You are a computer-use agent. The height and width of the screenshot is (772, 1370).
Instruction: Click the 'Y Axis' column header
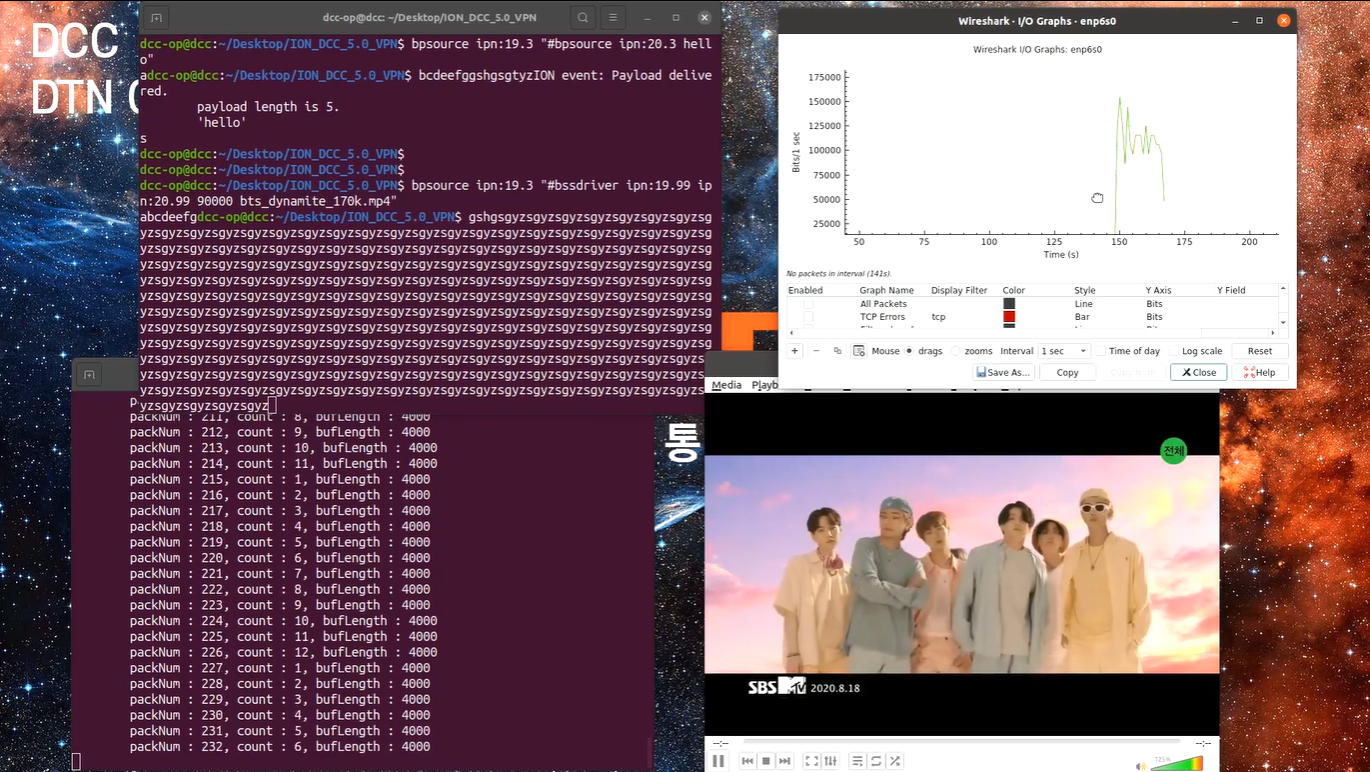(1158, 290)
